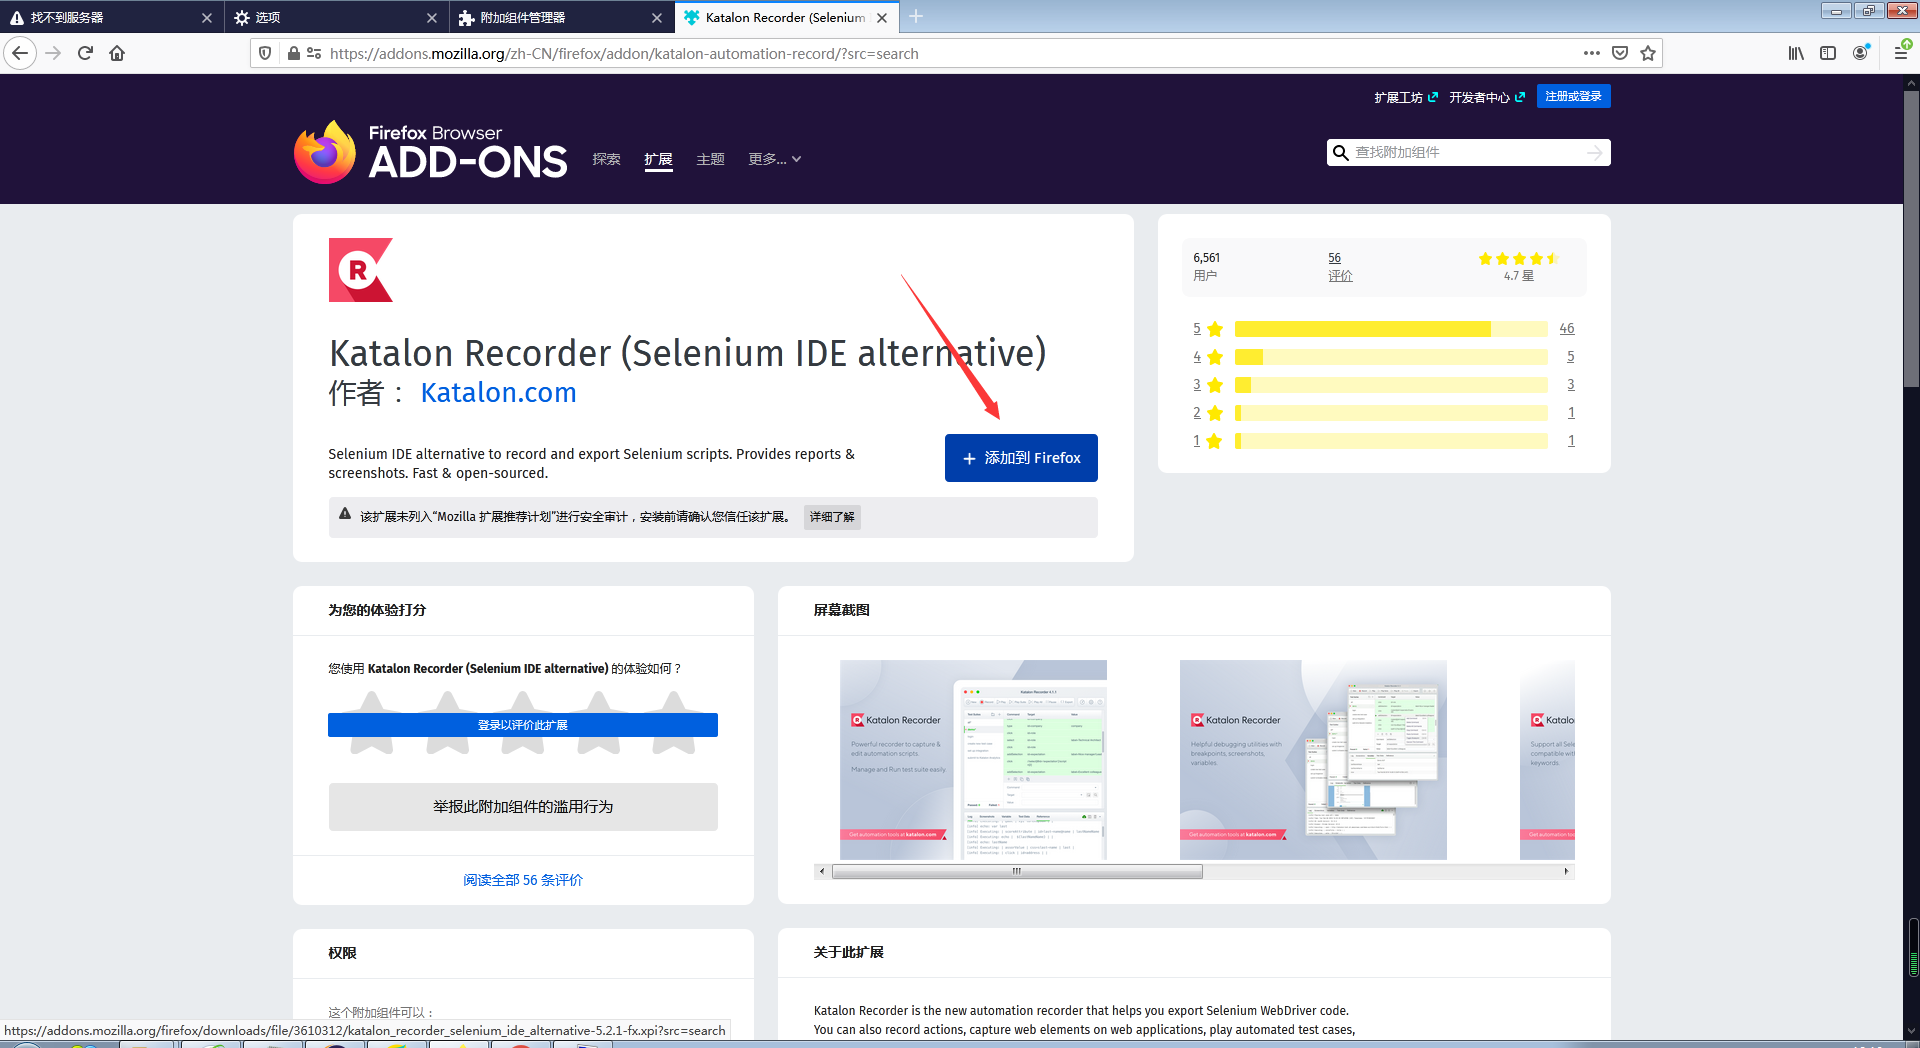The width and height of the screenshot is (1920, 1048).
Task: Go back to the previous page
Action: click(x=20, y=53)
